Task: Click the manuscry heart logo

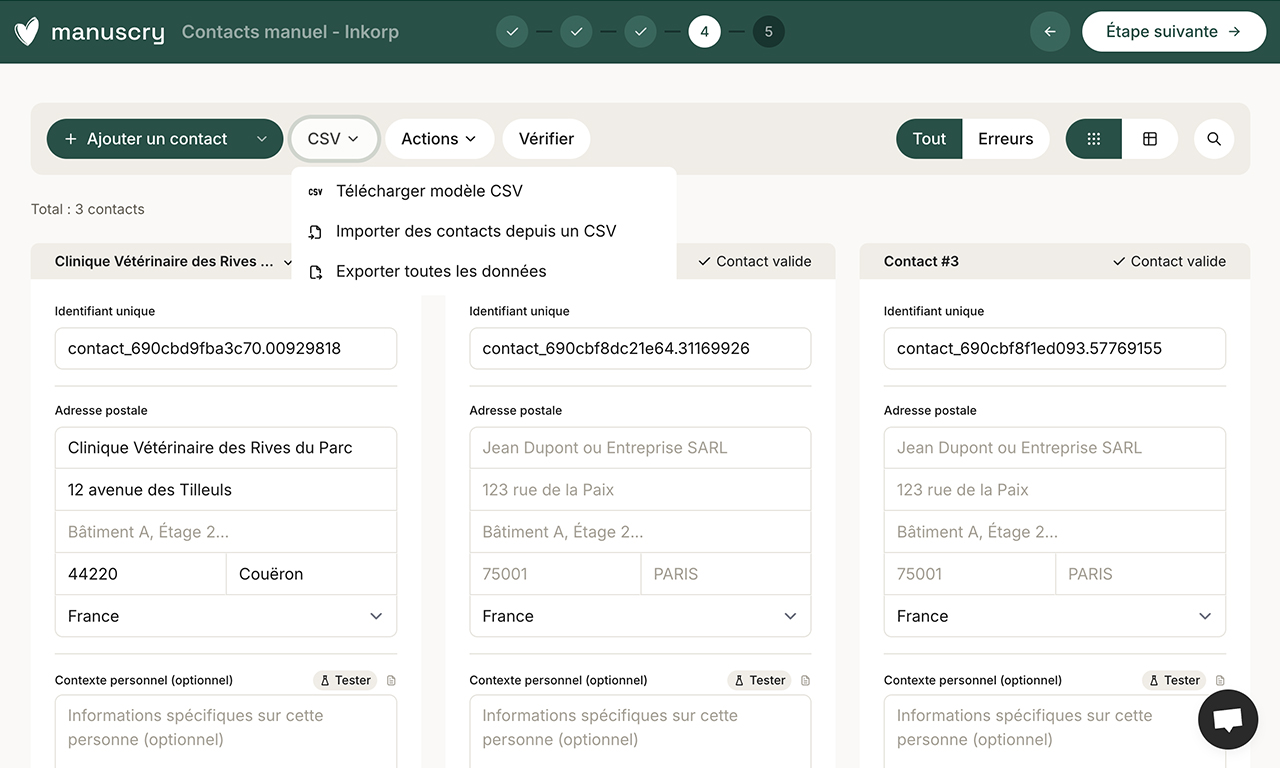Action: [27, 32]
